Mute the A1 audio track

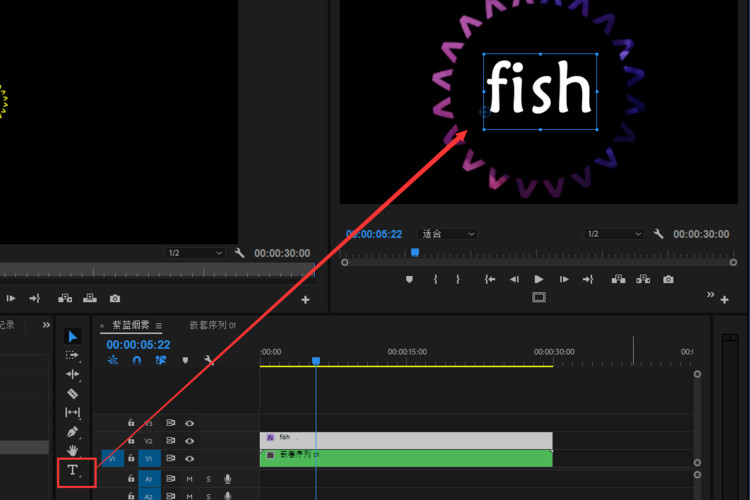[x=189, y=479]
